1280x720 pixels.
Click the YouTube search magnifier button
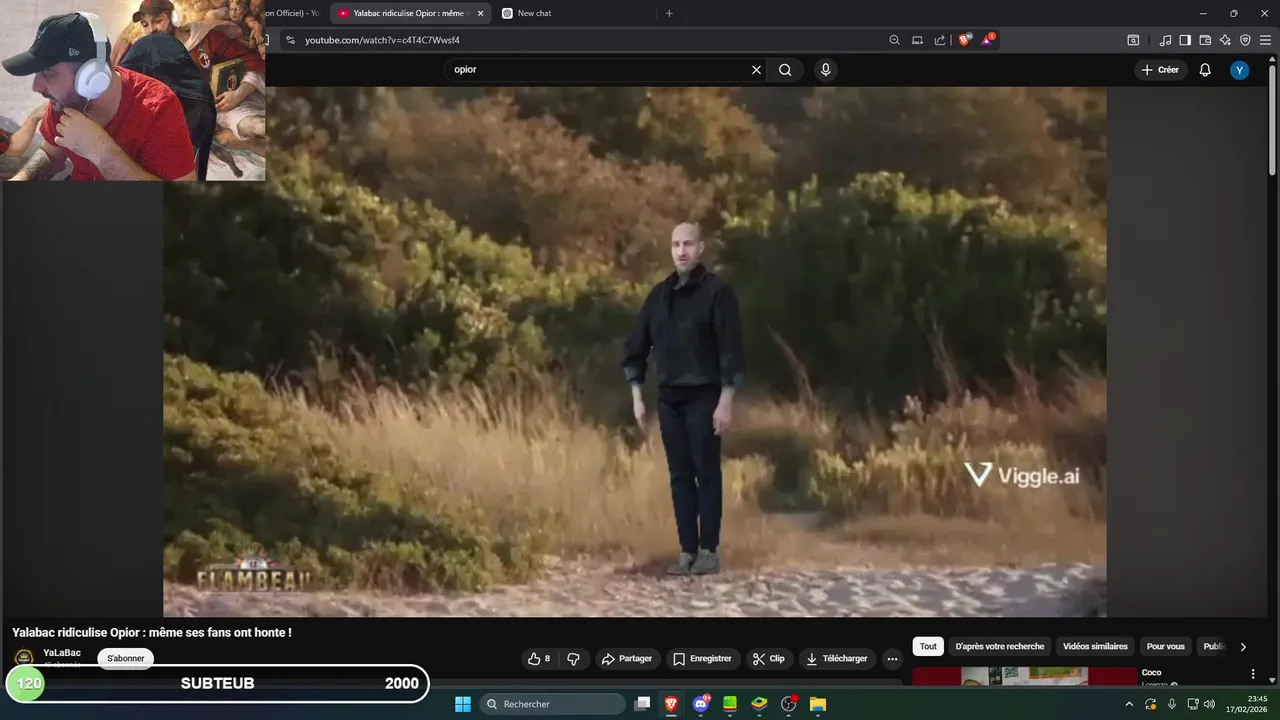click(785, 70)
